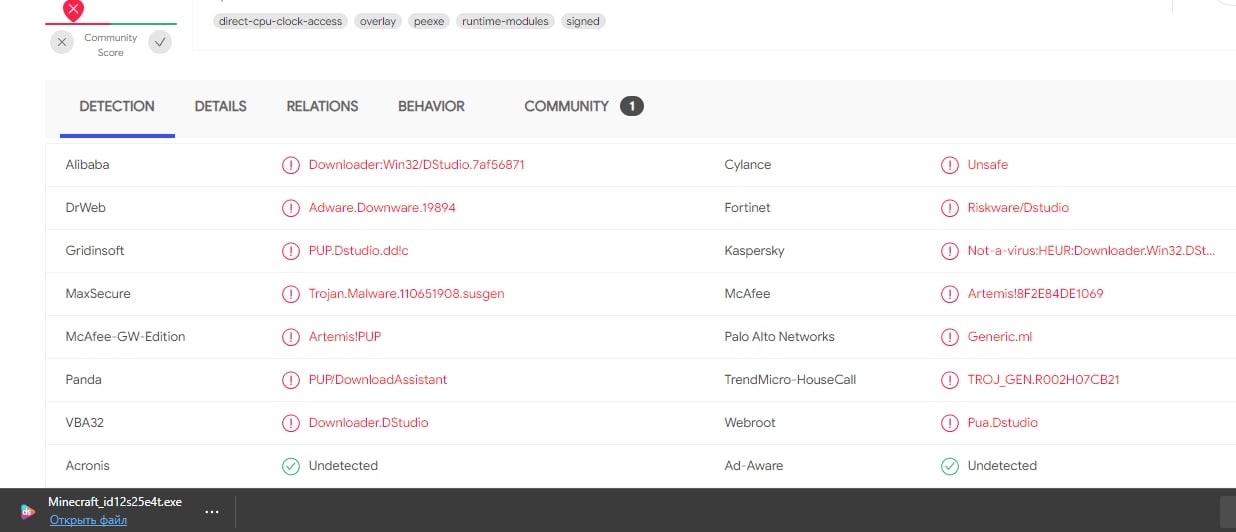Click the Ad-Aware undetected check icon
1236x532 pixels.
point(950,466)
